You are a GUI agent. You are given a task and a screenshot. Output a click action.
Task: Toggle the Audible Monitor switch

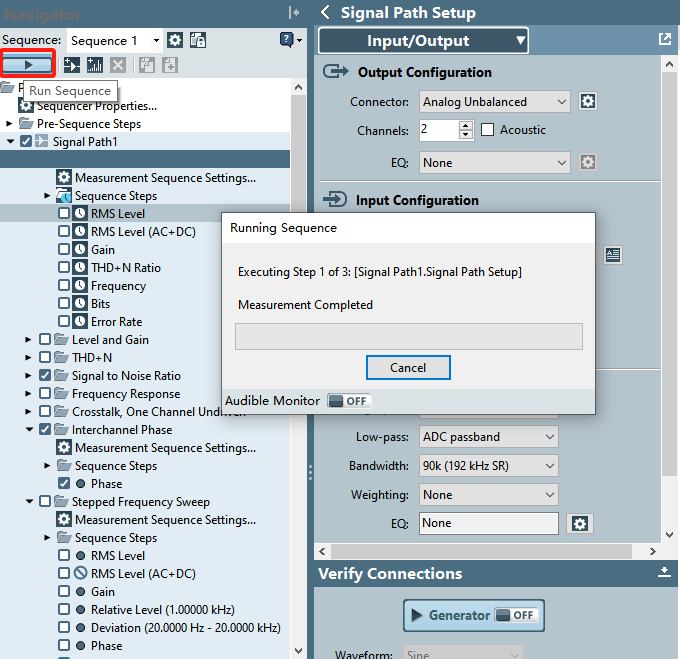pos(349,401)
